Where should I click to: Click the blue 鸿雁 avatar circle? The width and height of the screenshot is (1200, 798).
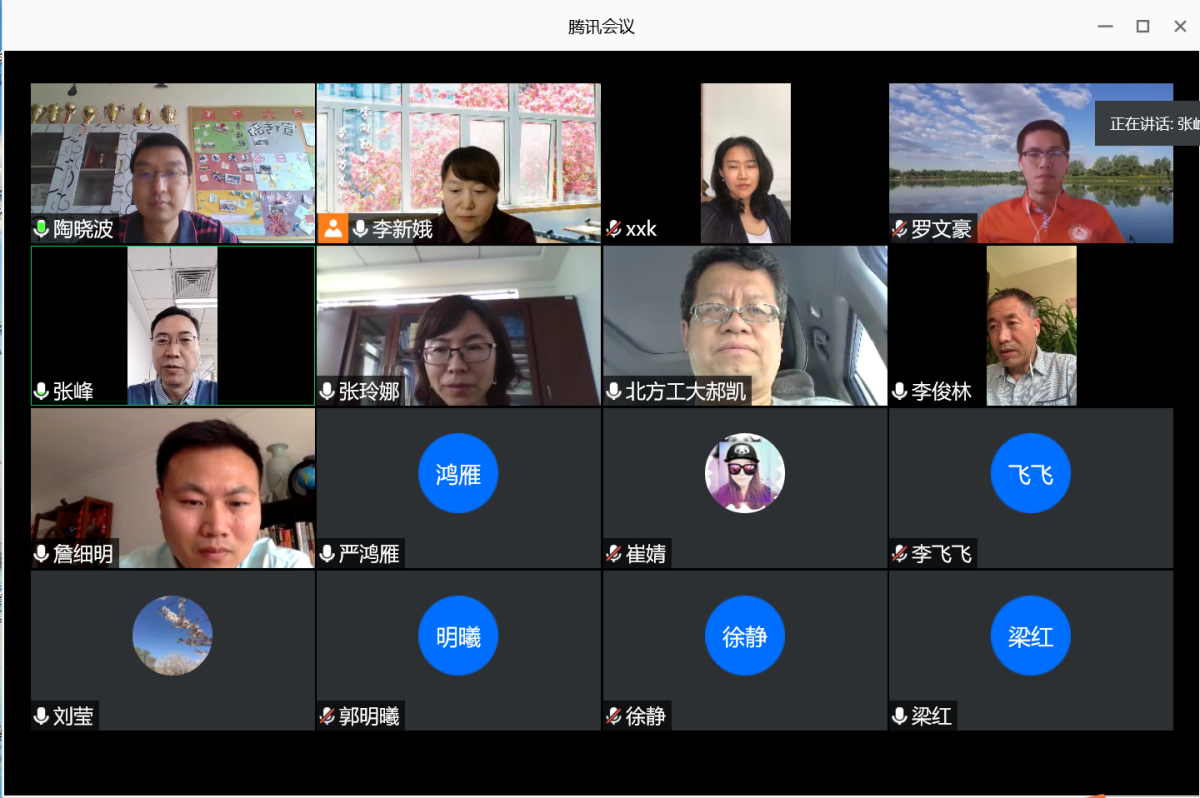coord(458,473)
